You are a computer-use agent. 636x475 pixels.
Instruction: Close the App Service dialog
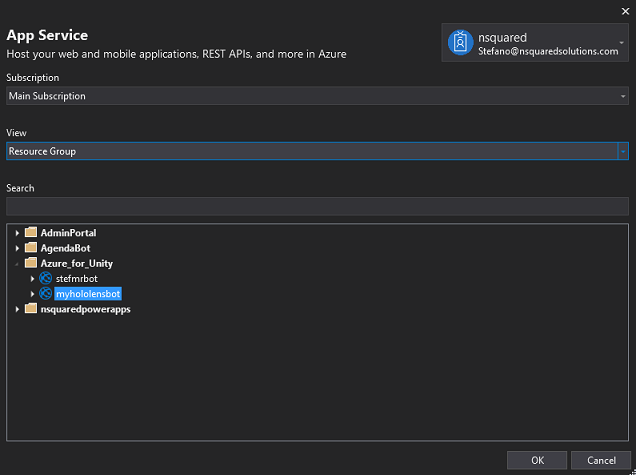625,11
